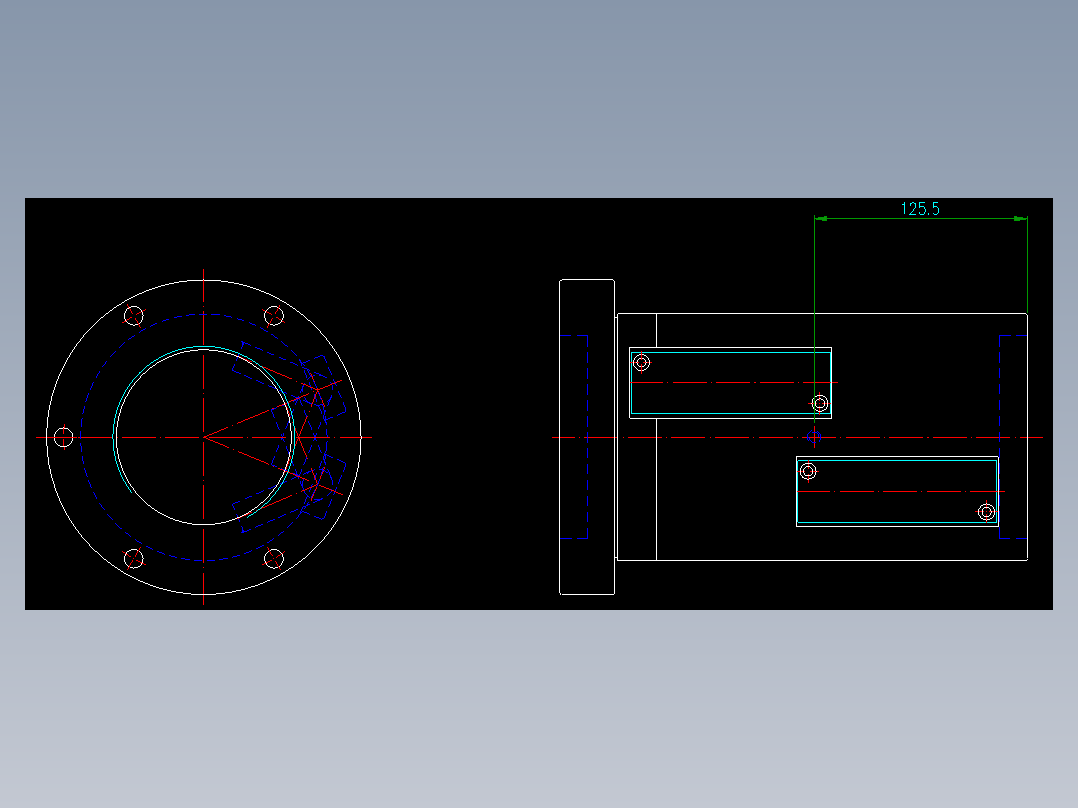Click the upper-left bolt hole on the flange
The width and height of the screenshot is (1078, 808).
coord(133,317)
